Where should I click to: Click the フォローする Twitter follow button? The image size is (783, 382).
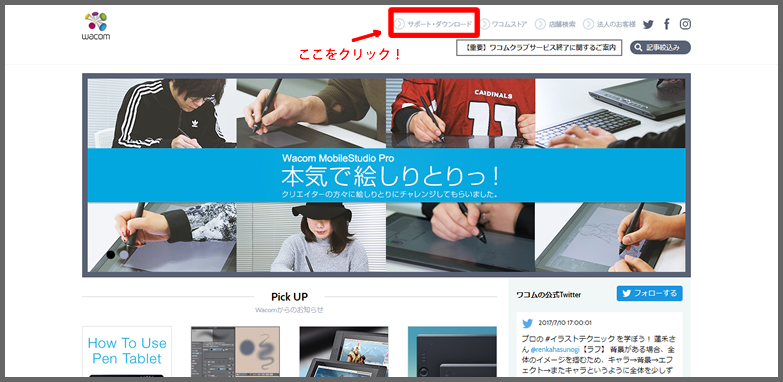coord(649,294)
